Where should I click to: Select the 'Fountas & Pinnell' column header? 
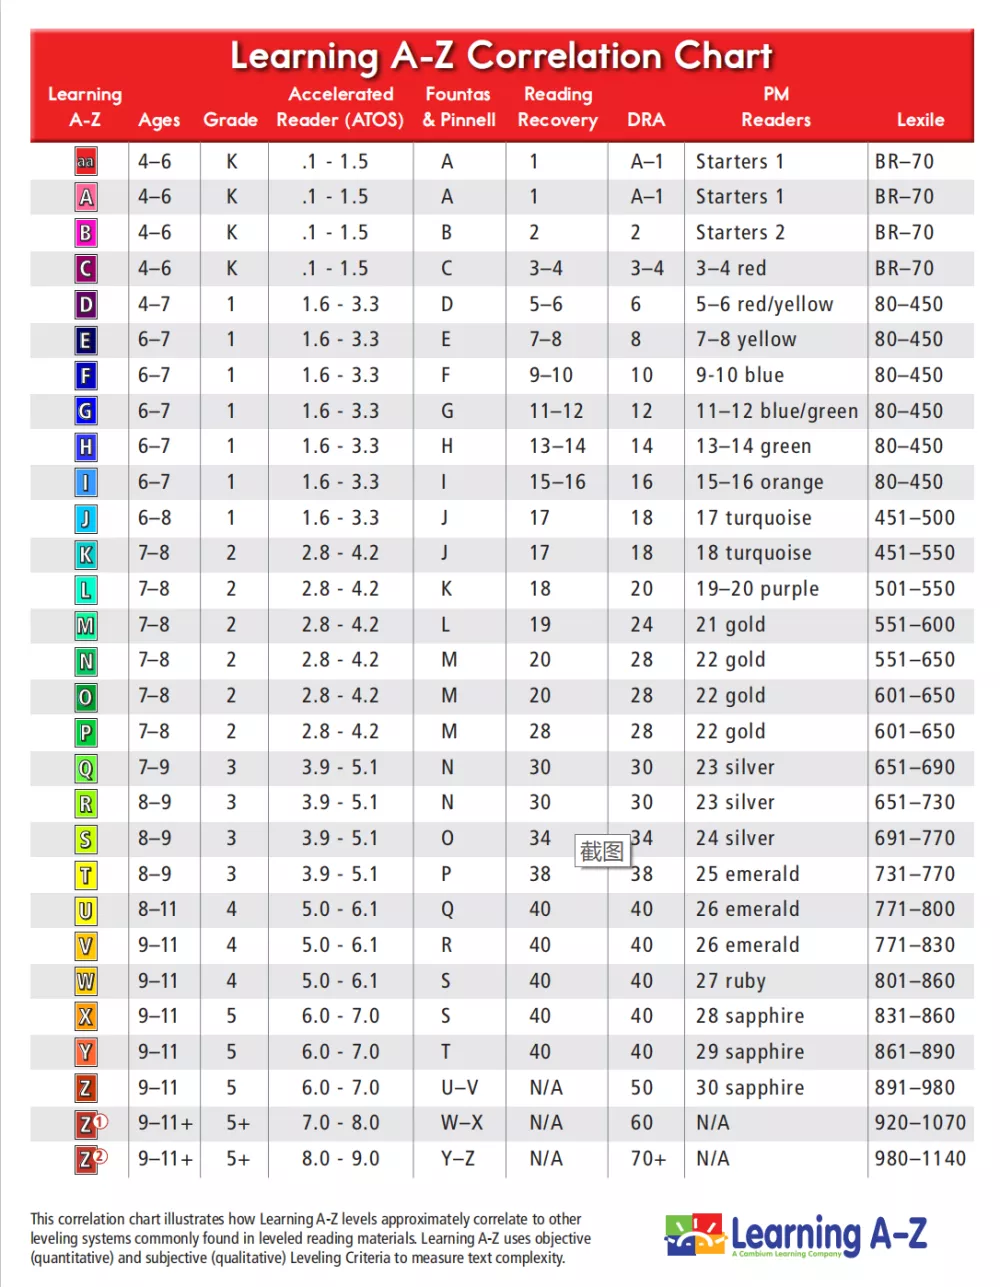[x=459, y=107]
